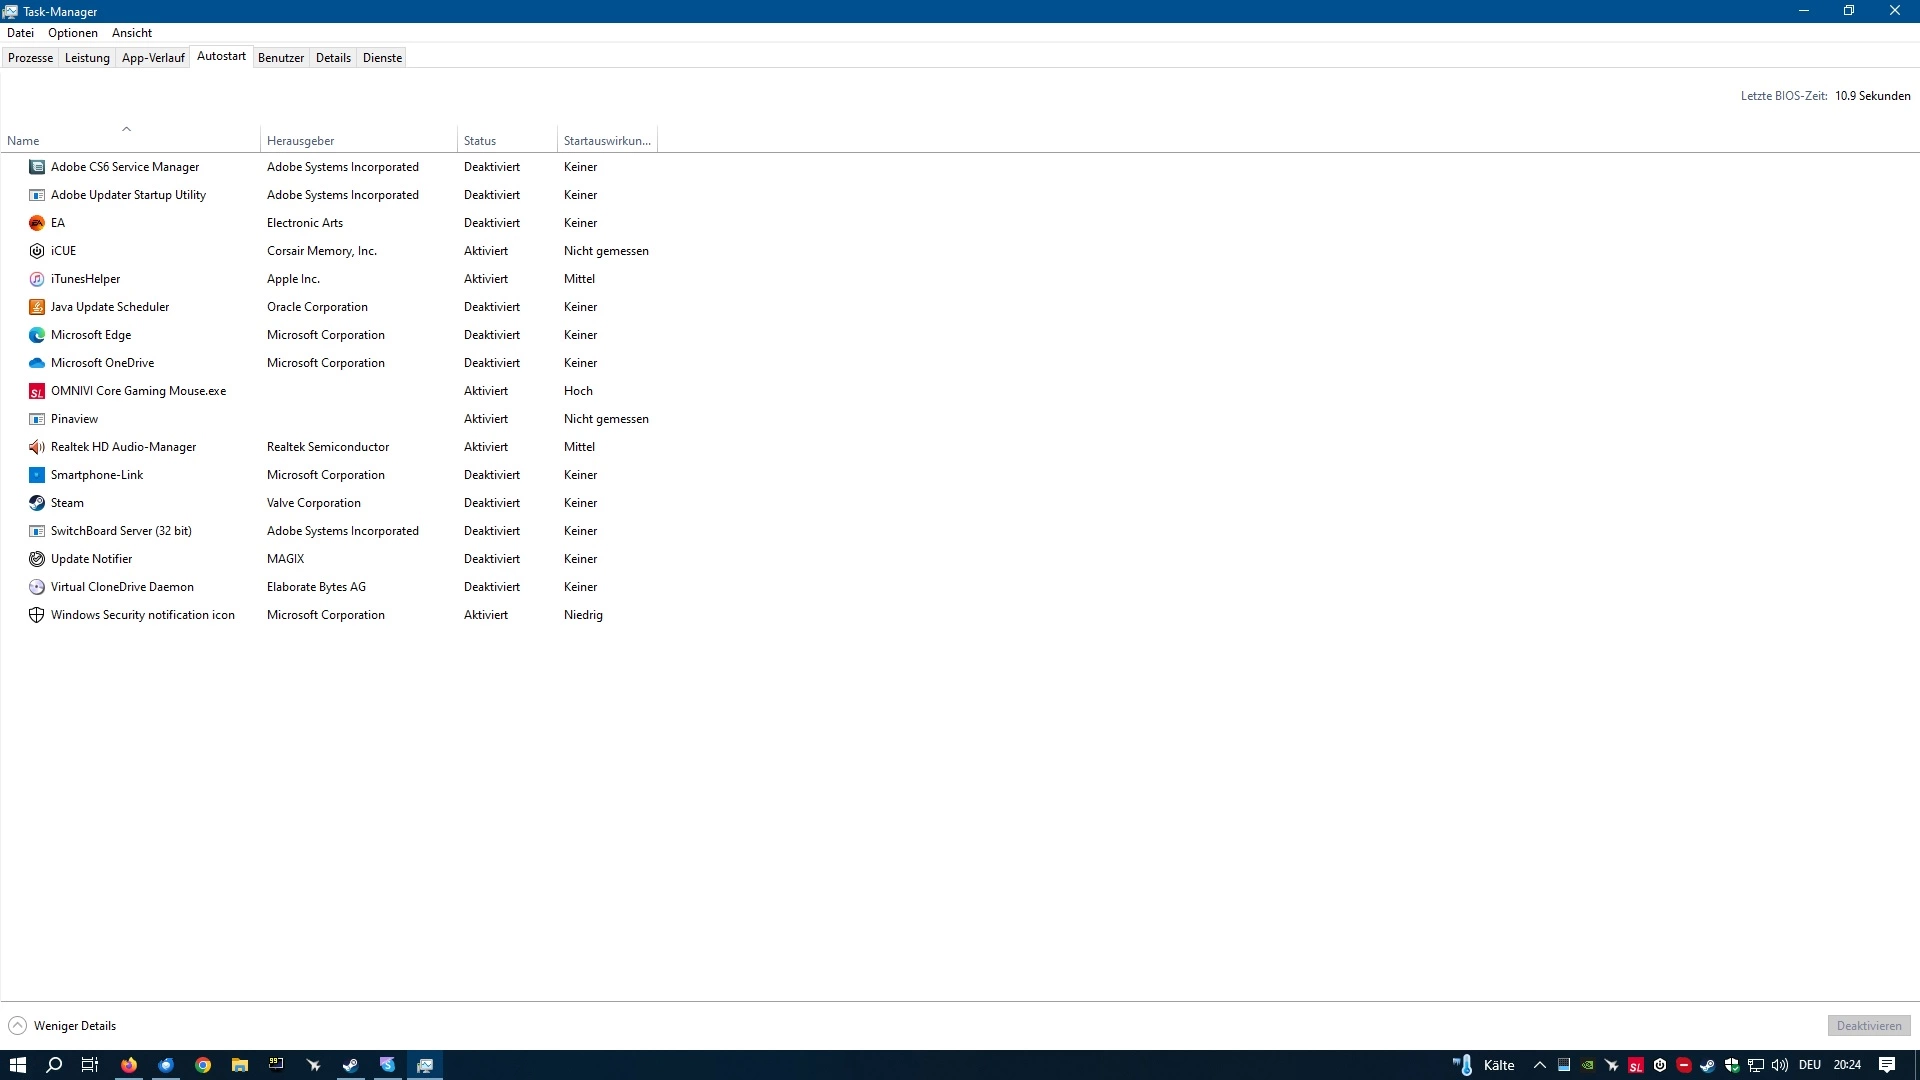Click the Hoch impact value

click(x=578, y=391)
